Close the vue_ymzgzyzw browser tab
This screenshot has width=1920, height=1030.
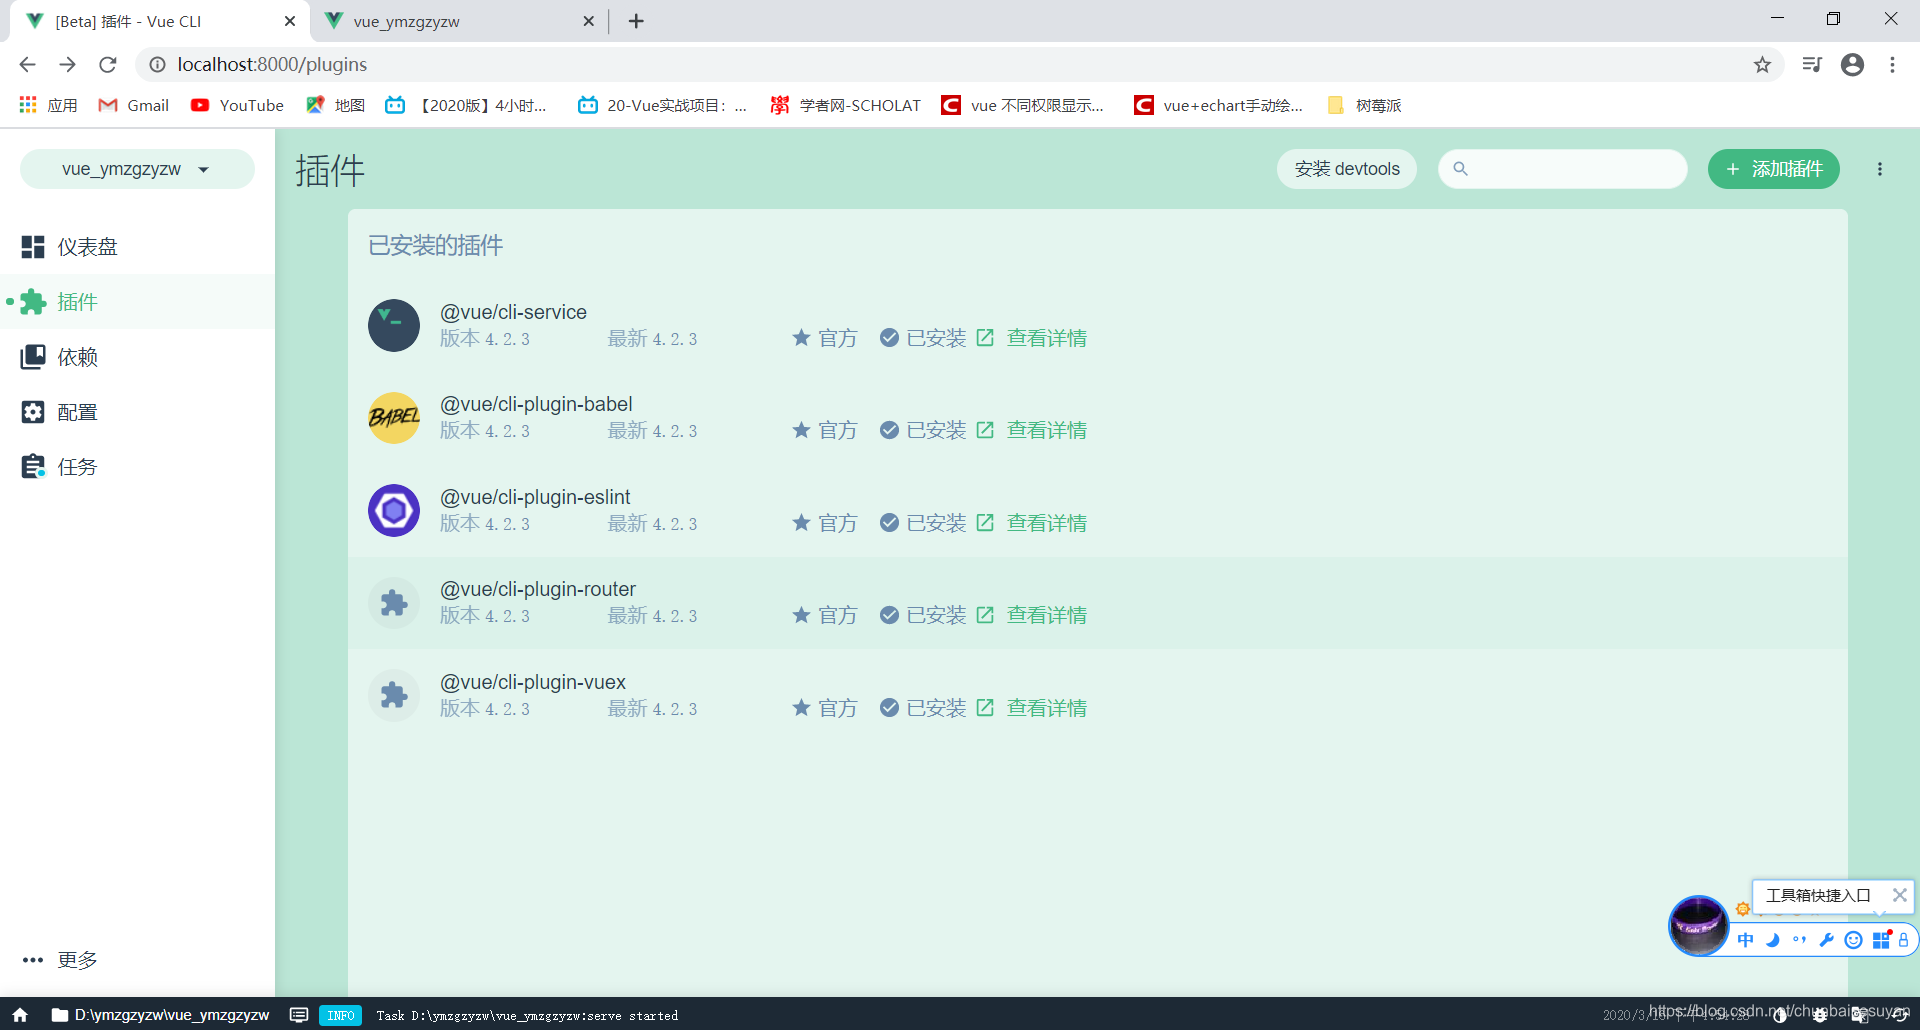coord(588,21)
